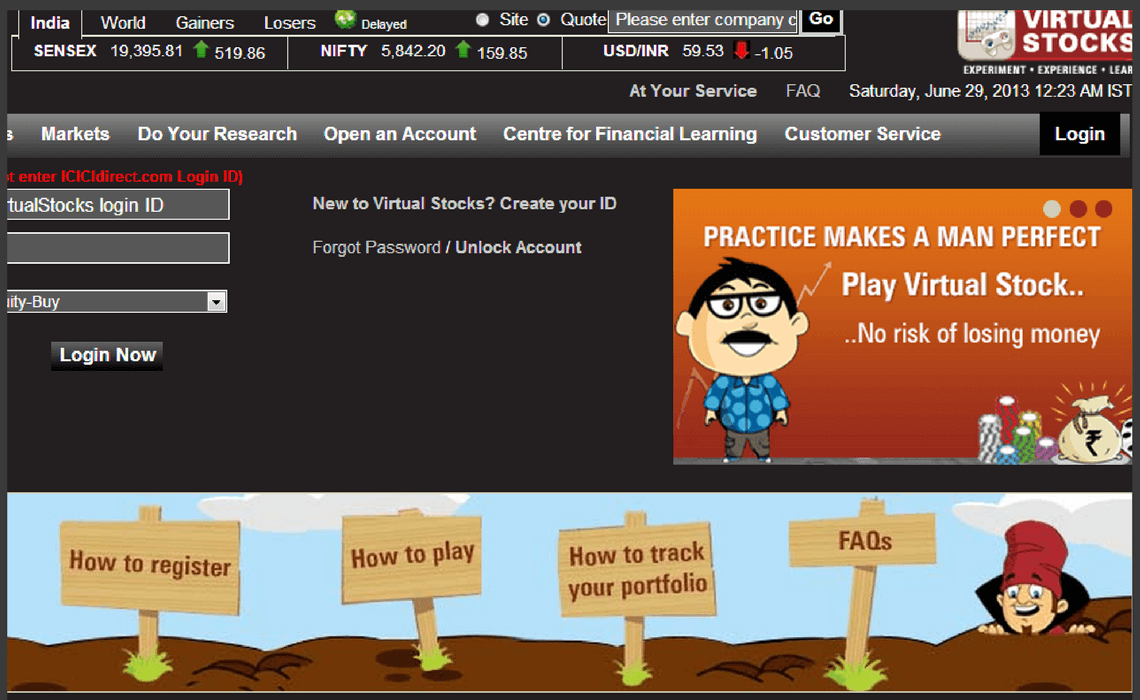Click the red-hat cartoon character

(1035, 579)
